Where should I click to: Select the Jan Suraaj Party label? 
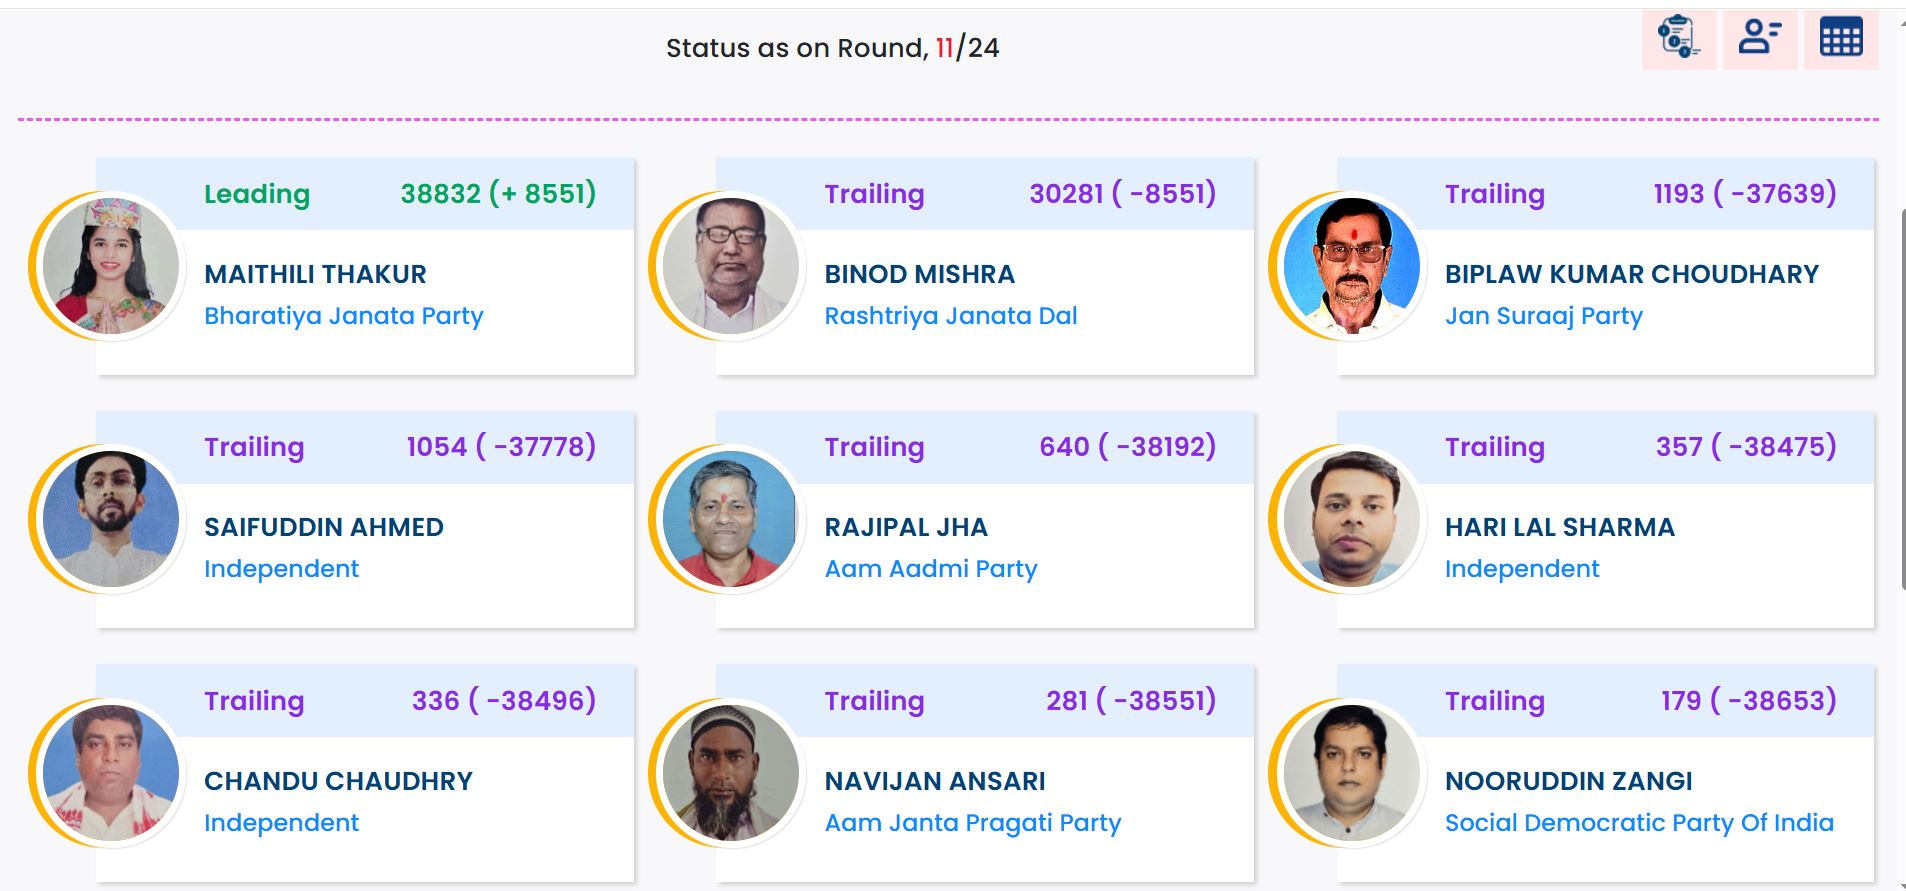click(x=1543, y=316)
